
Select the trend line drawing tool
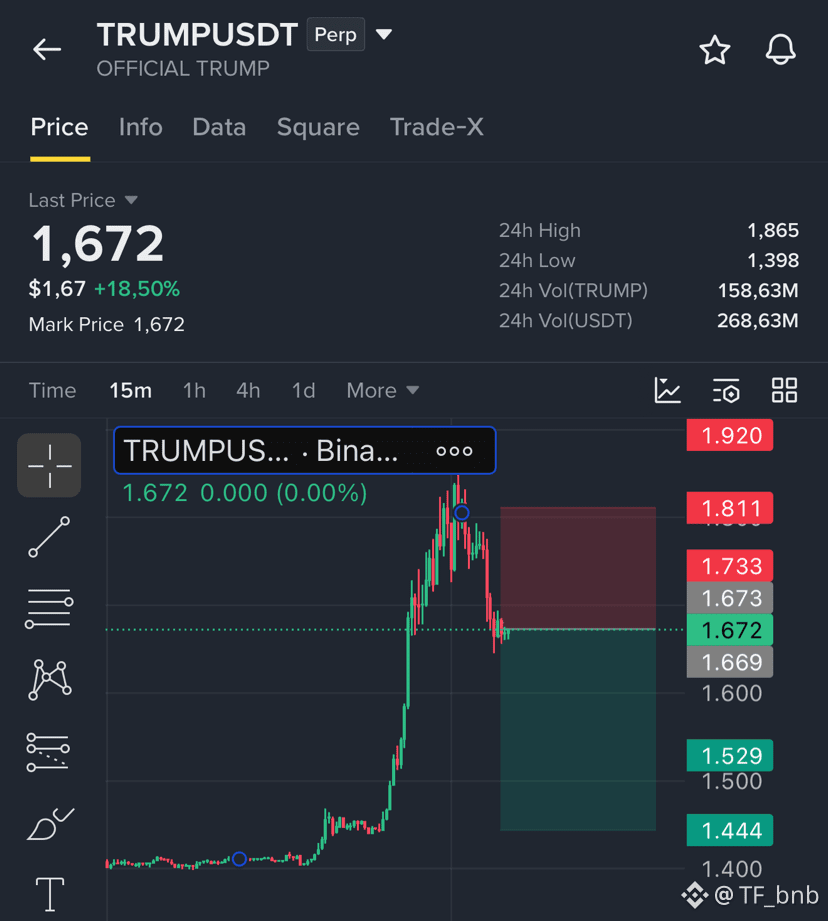[x=49, y=537]
